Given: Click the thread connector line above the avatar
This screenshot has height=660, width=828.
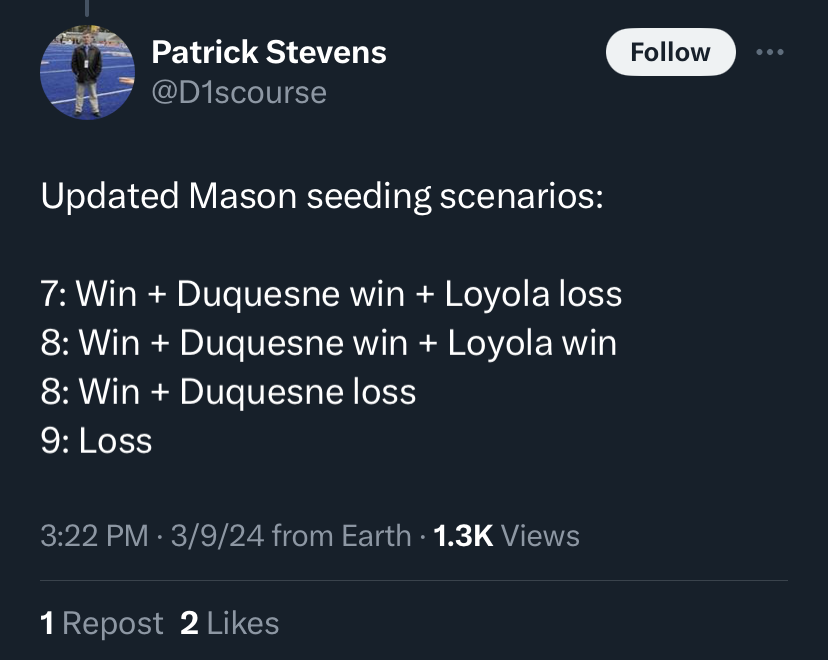Looking at the screenshot, I should (87, 8).
